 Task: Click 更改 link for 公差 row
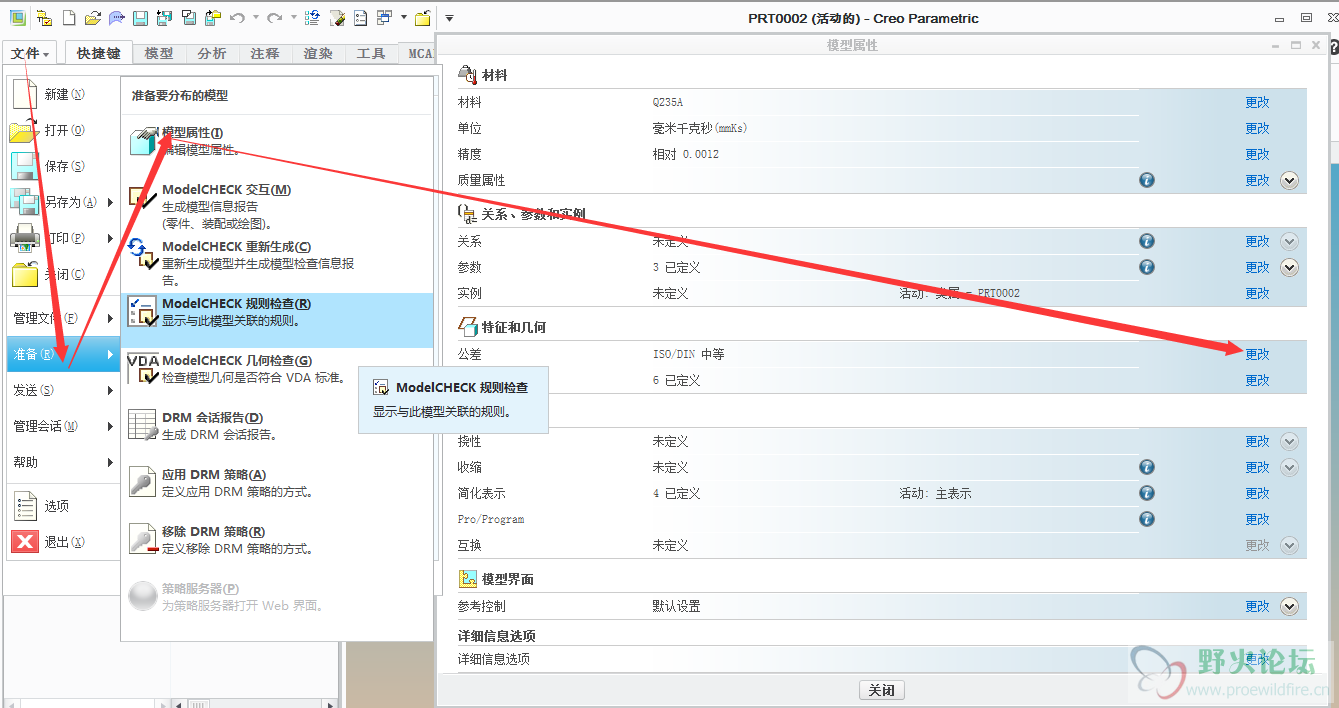(1257, 354)
